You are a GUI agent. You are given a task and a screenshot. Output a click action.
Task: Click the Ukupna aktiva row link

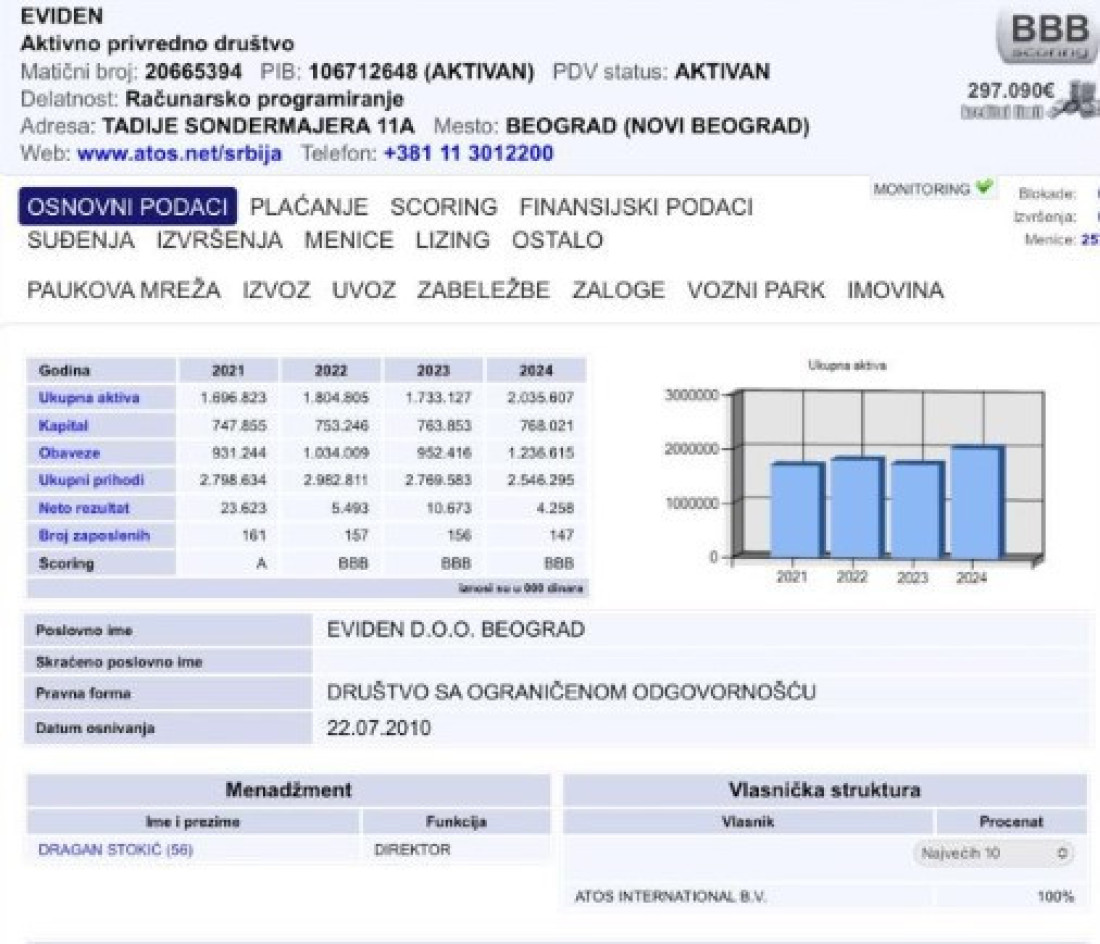88,398
